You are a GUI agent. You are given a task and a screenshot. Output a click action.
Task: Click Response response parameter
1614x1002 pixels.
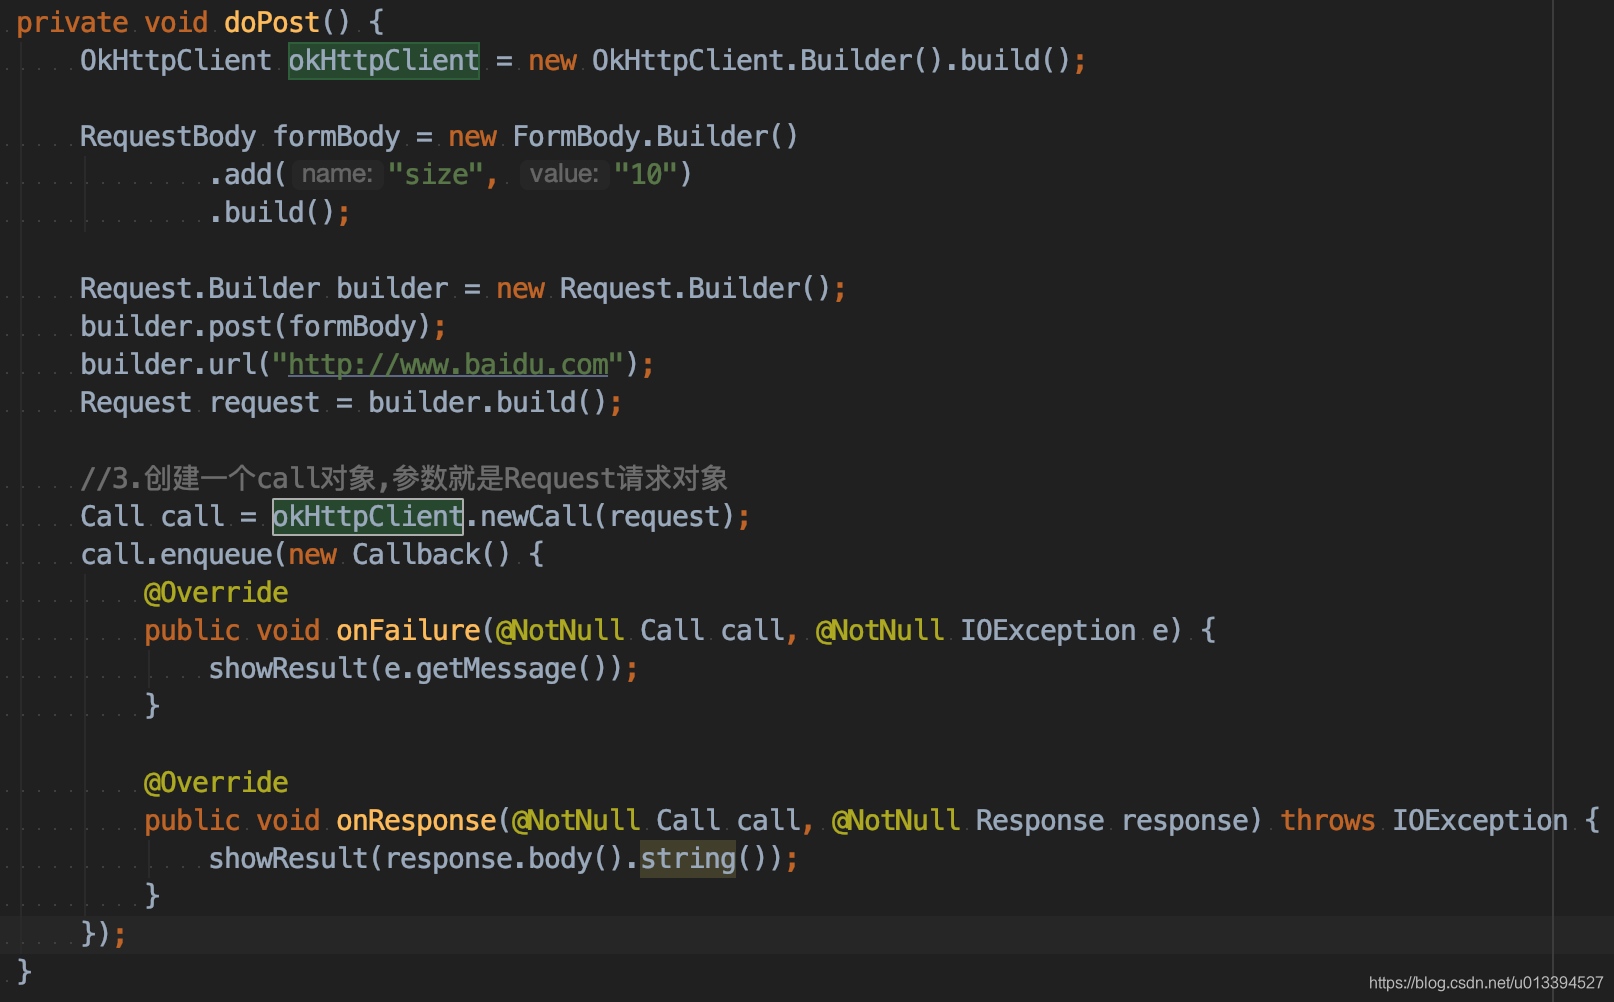(1112, 820)
